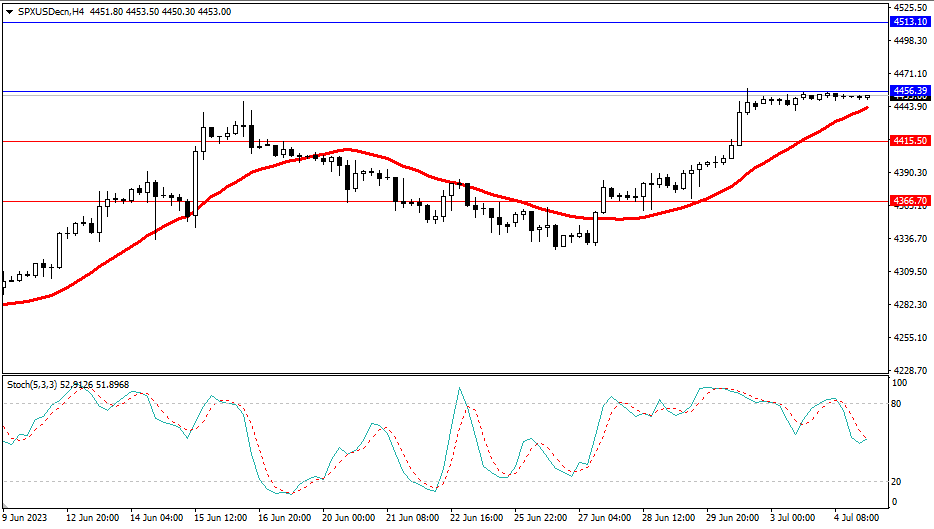Click the 20 level on stochastic scale
This screenshot has width=934, height=529.
click(x=898, y=481)
